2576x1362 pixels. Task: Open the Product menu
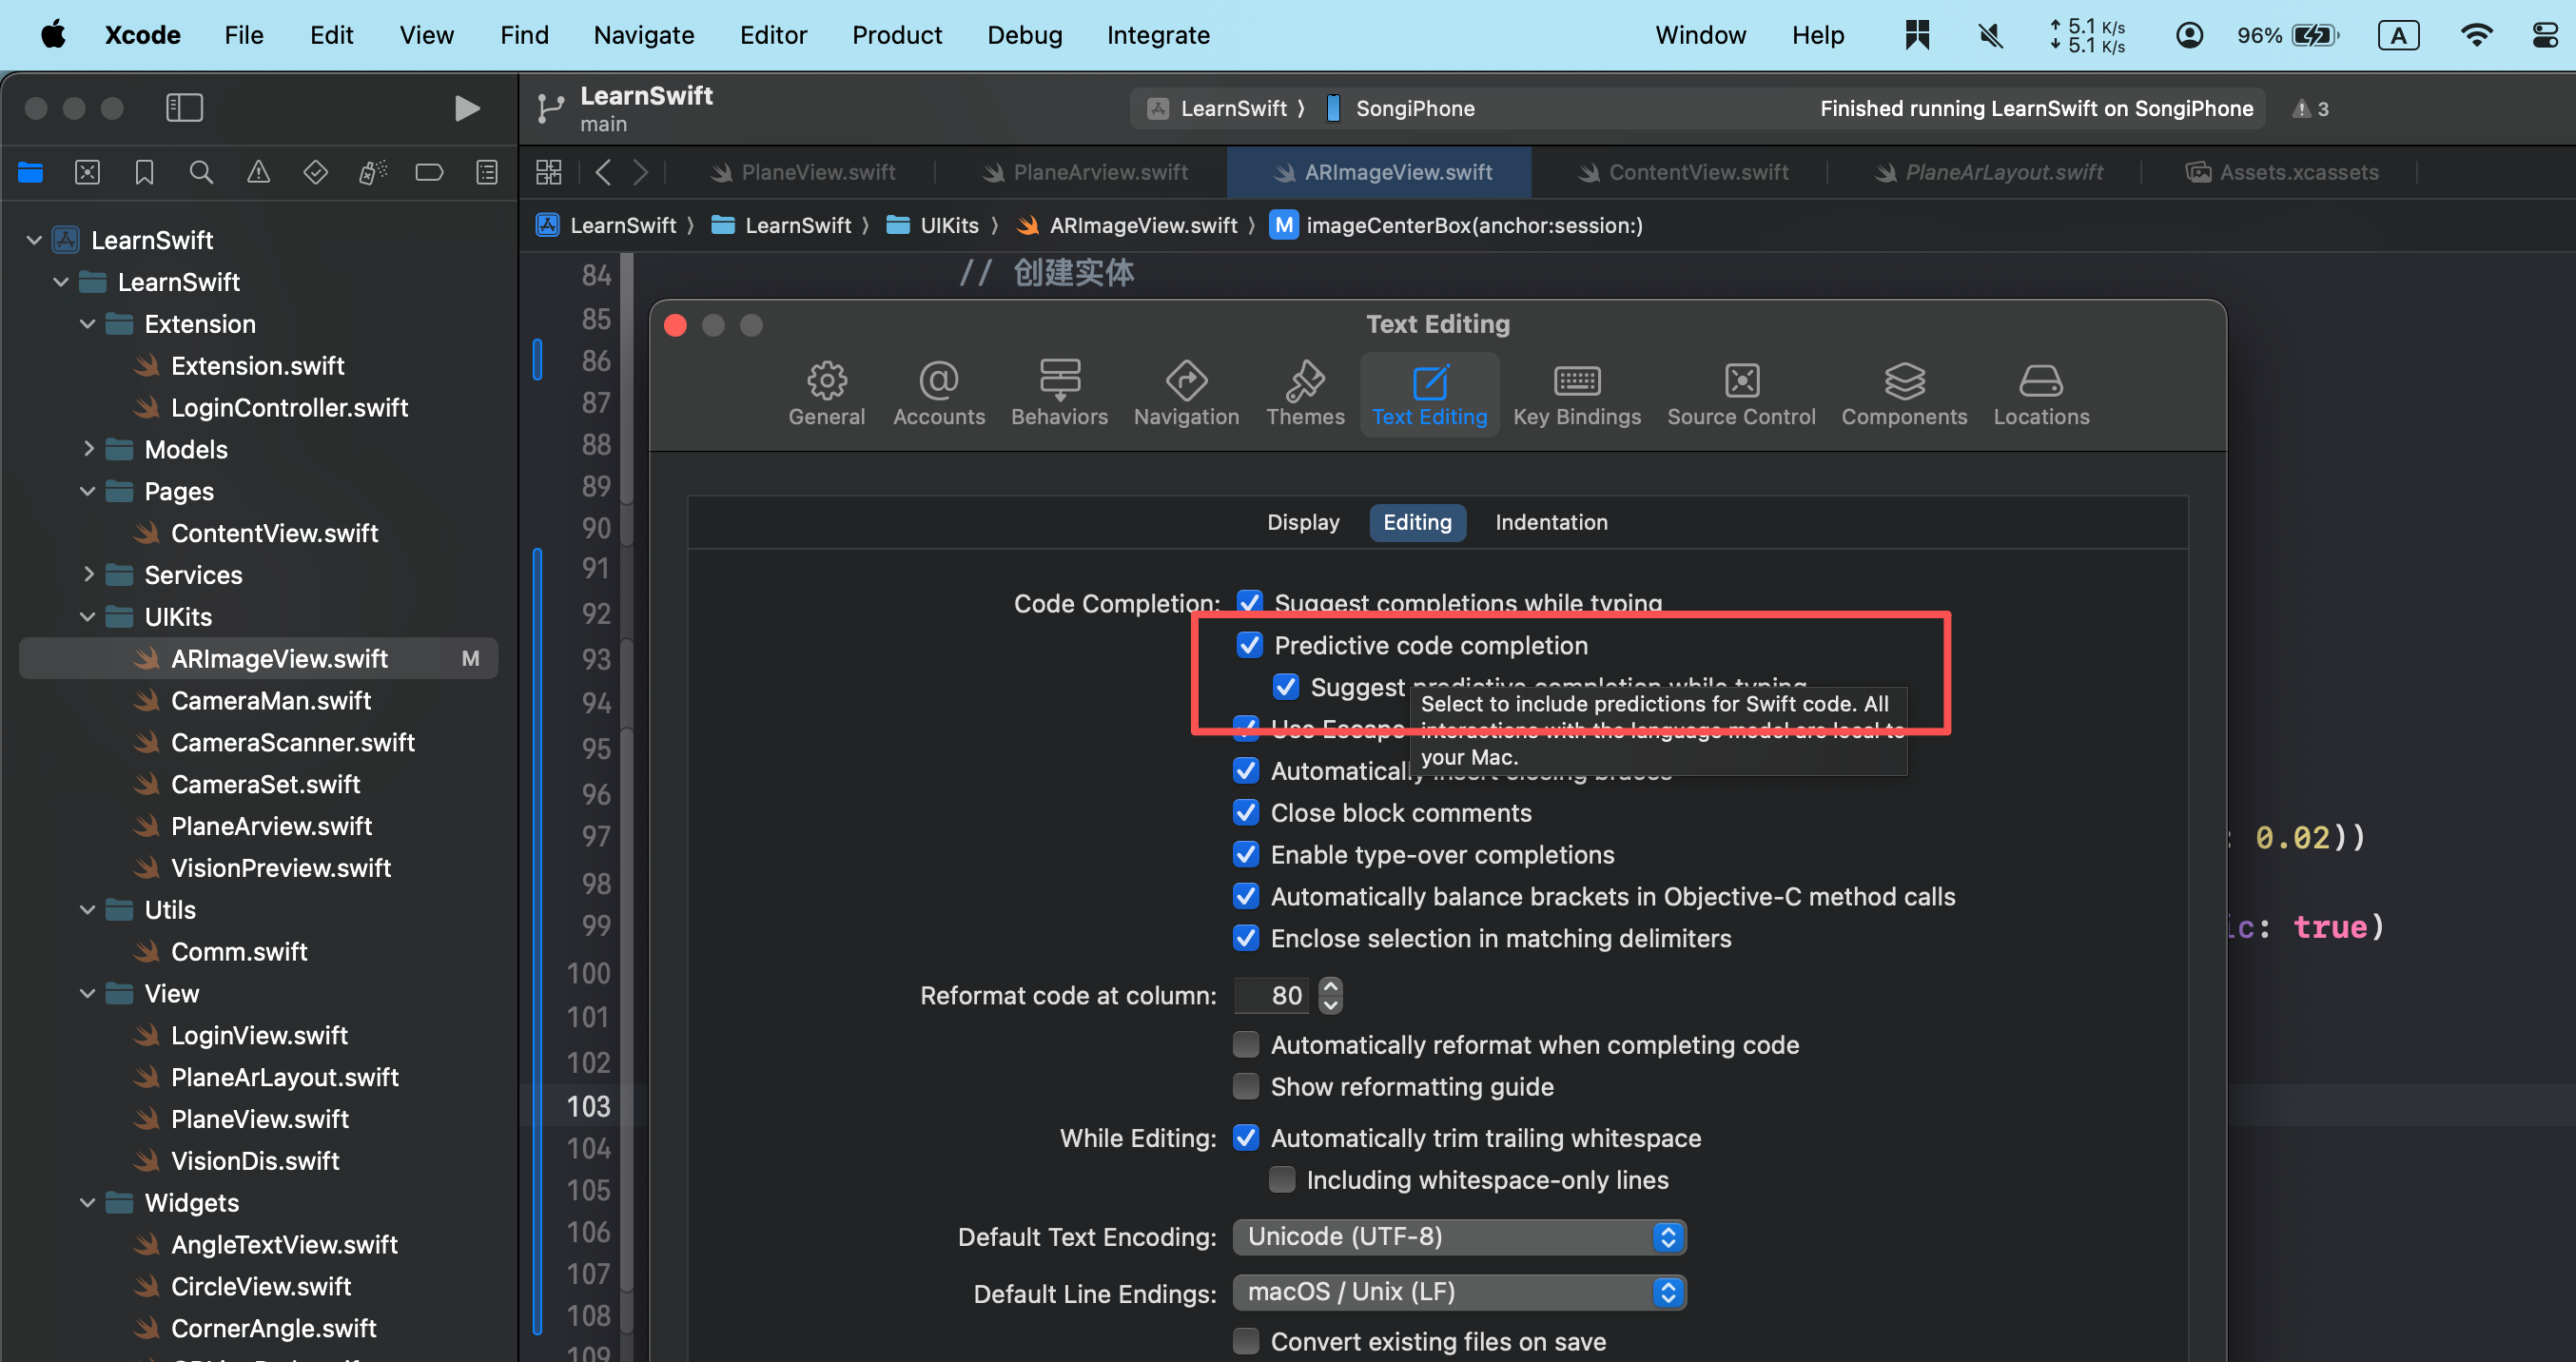click(896, 35)
